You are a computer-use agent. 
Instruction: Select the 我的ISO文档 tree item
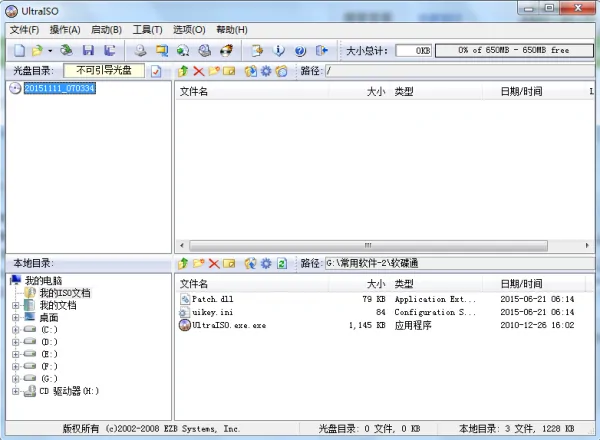65,293
